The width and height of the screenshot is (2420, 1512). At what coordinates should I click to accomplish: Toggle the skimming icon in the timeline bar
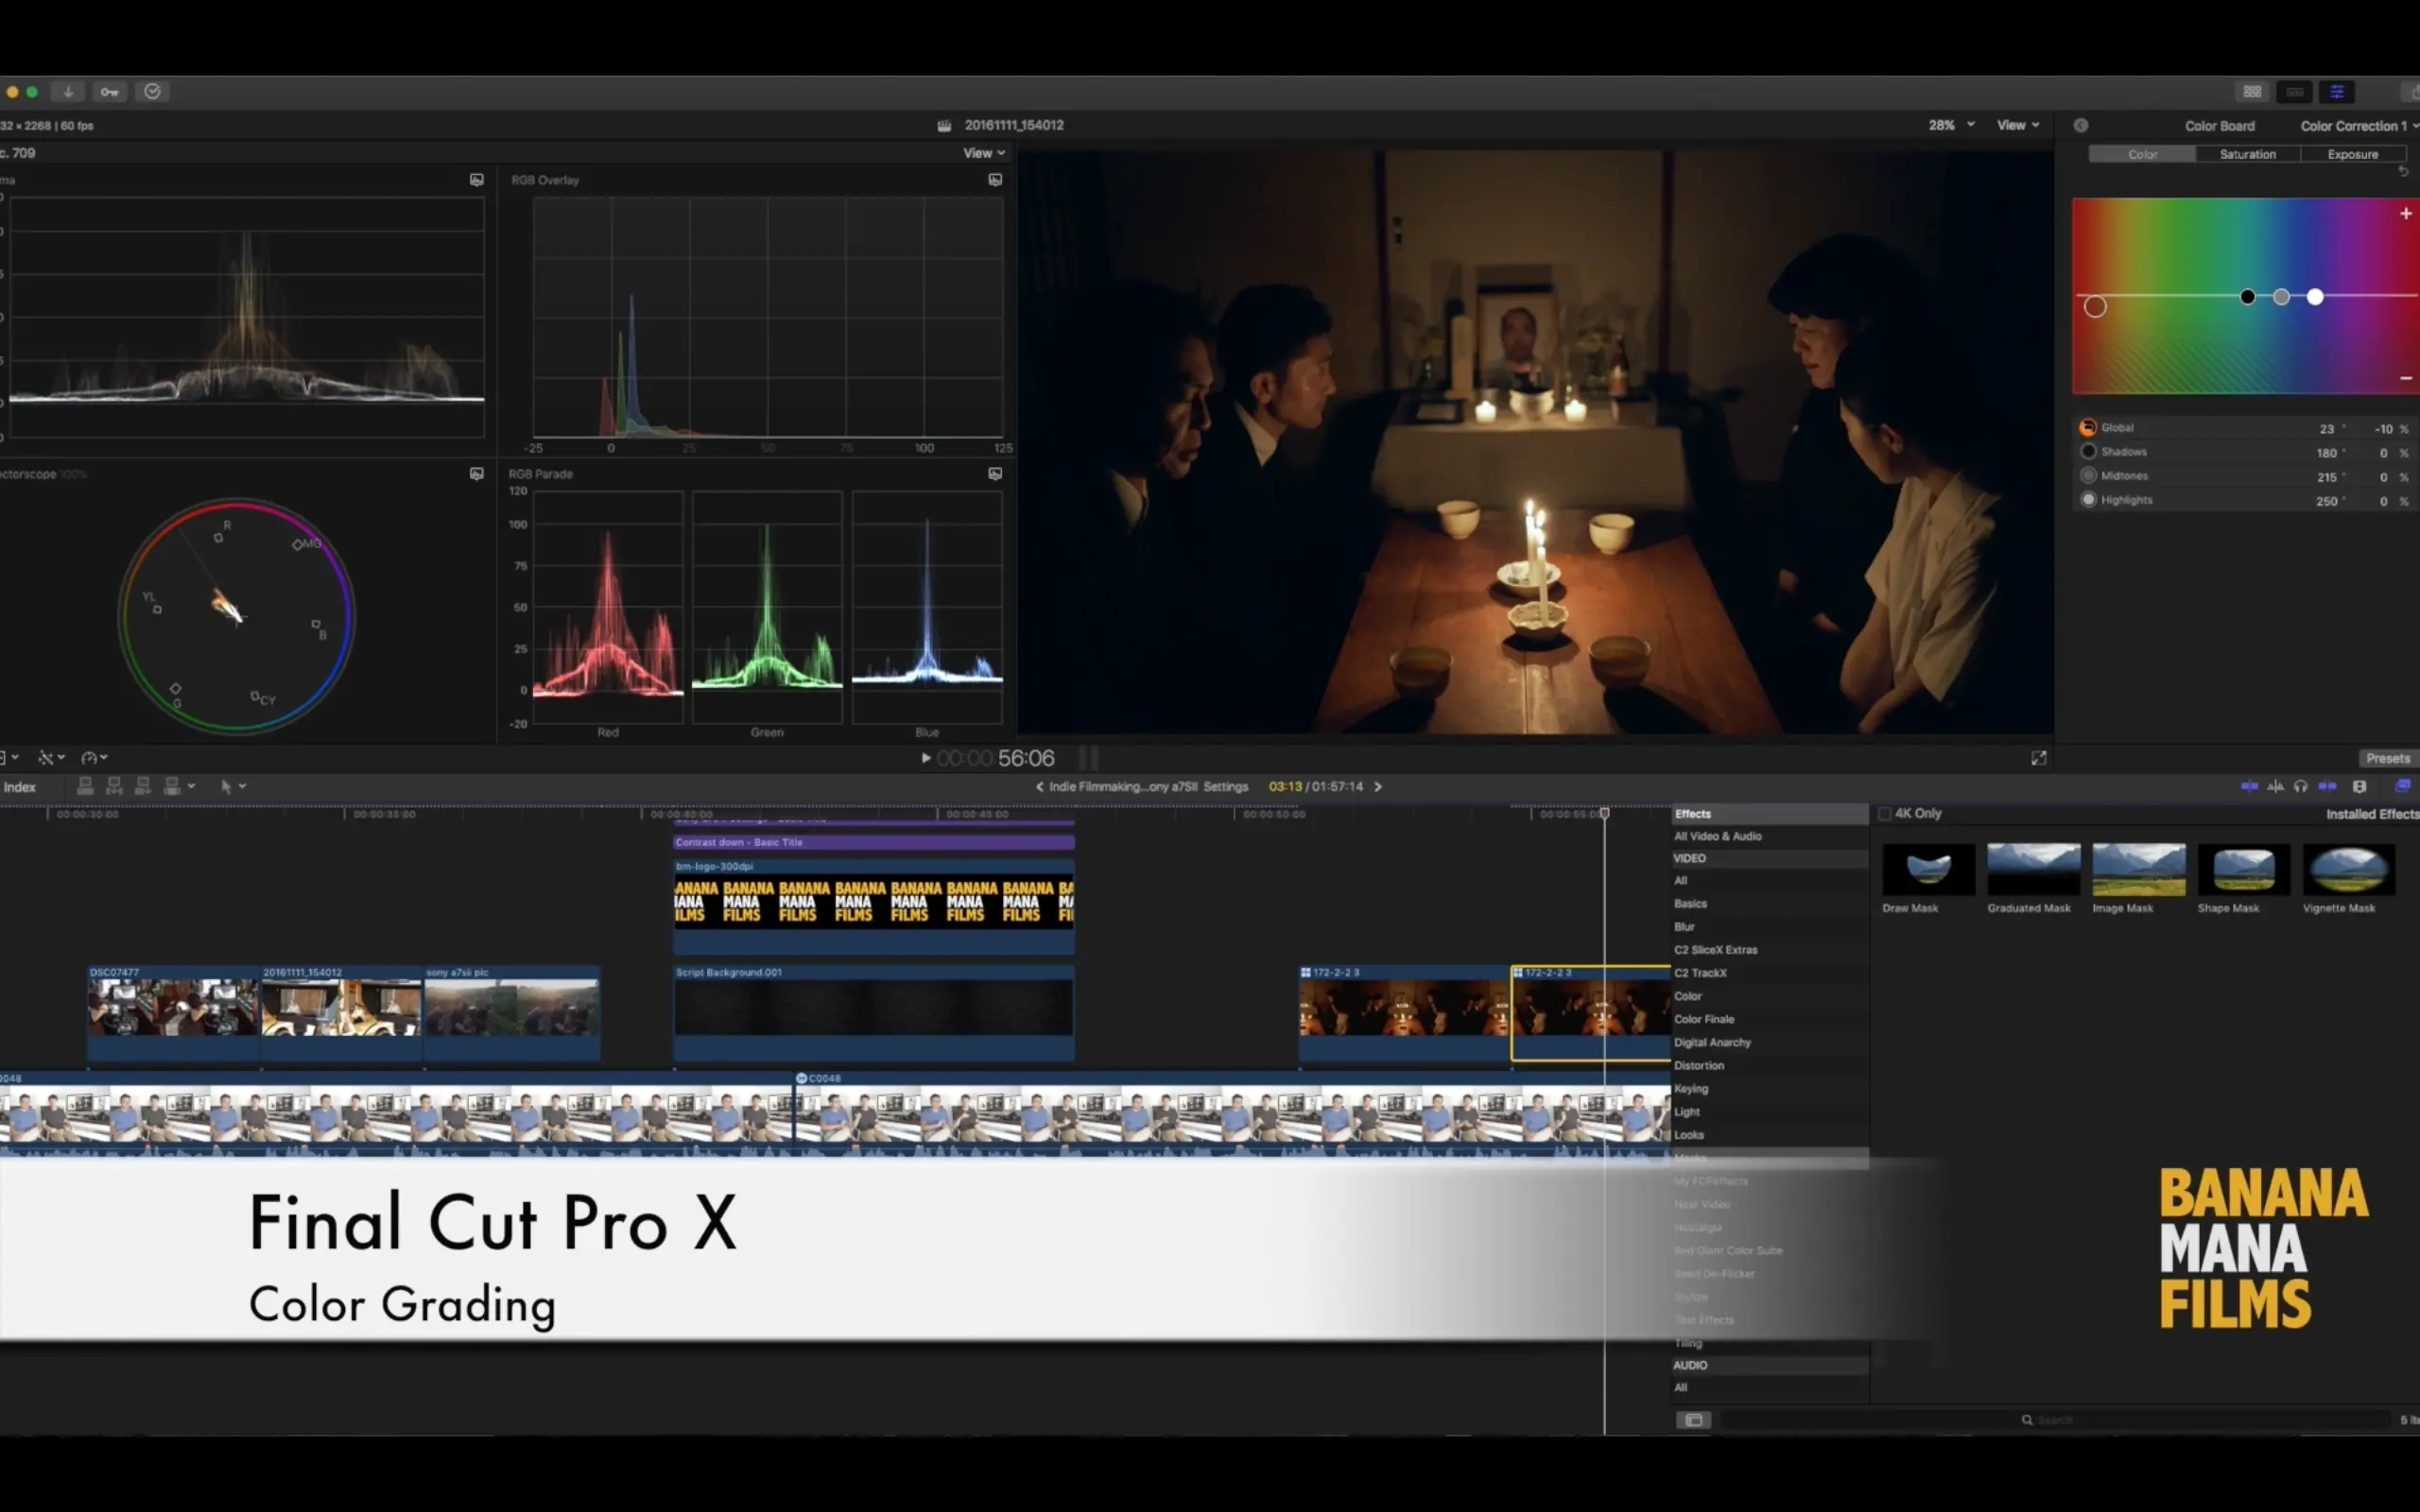click(2249, 786)
